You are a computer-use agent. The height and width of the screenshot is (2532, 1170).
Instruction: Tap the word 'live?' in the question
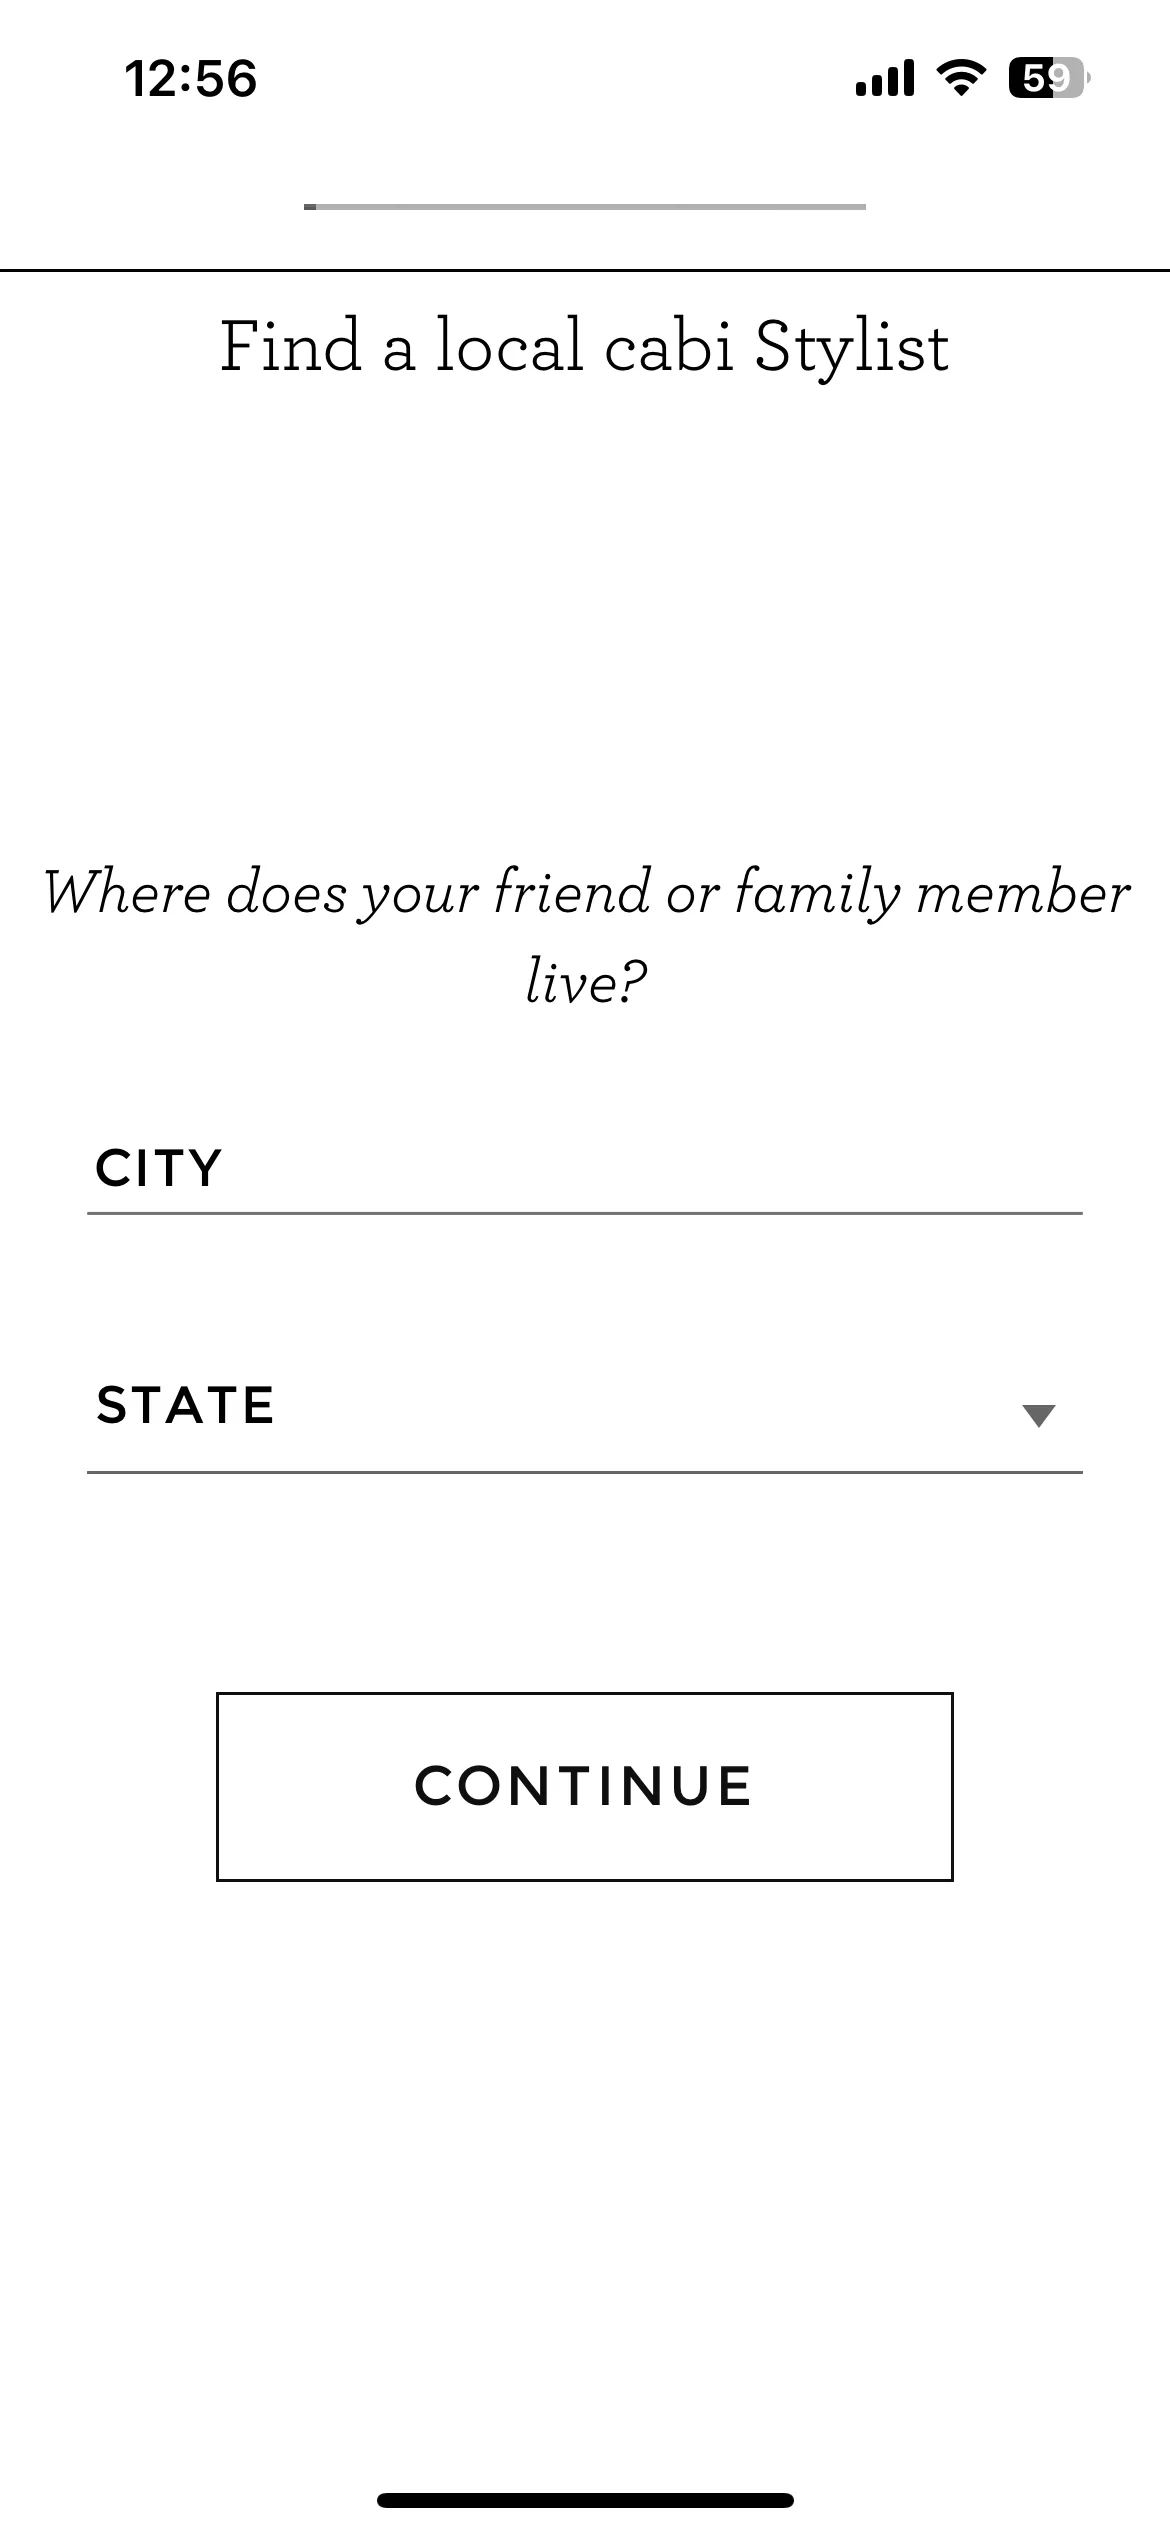click(x=586, y=980)
